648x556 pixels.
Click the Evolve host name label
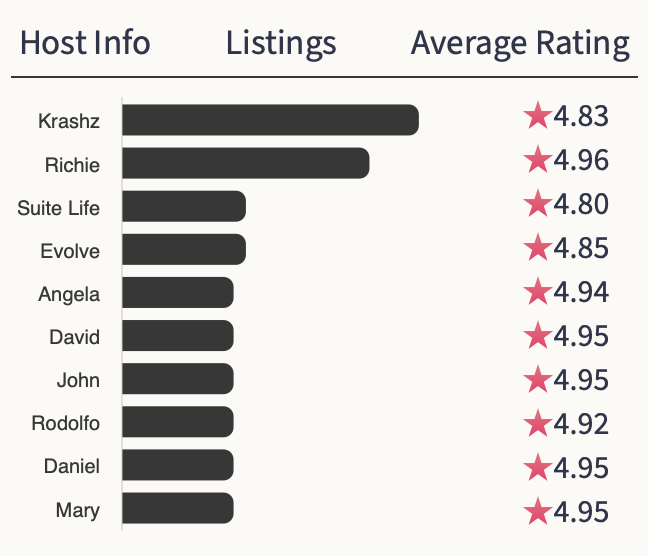[70, 251]
